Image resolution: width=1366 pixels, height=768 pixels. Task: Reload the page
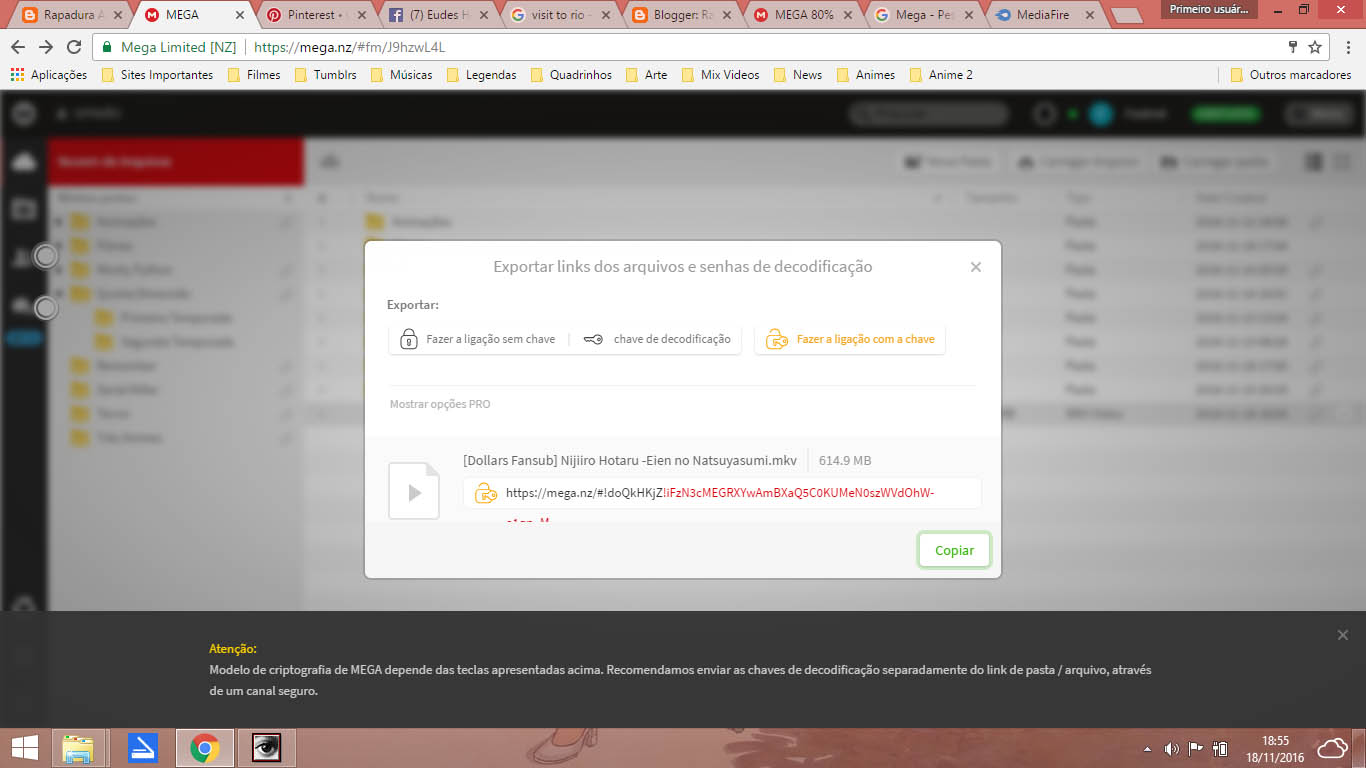(x=74, y=47)
